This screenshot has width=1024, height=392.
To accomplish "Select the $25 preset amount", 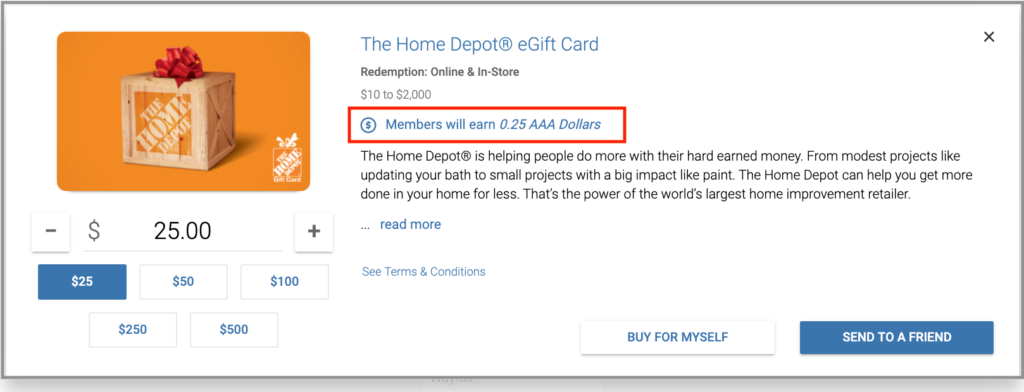I will pyautogui.click(x=82, y=282).
